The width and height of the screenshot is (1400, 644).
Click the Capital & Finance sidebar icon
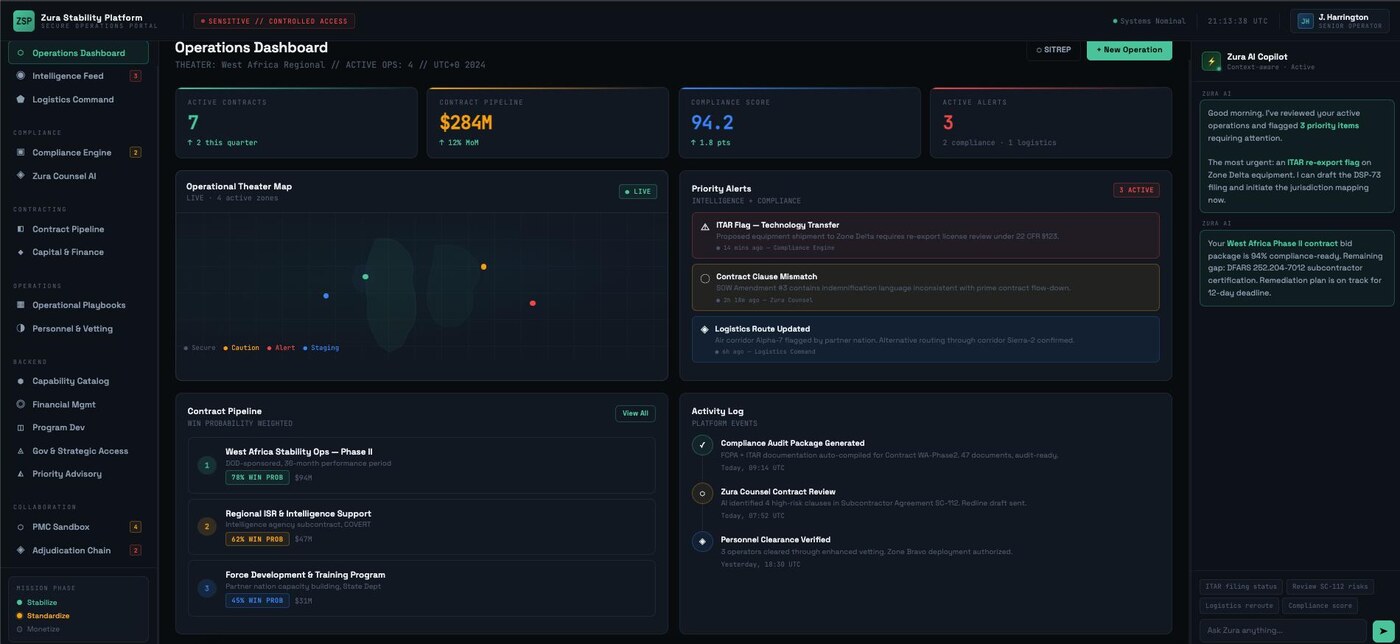[21, 252]
